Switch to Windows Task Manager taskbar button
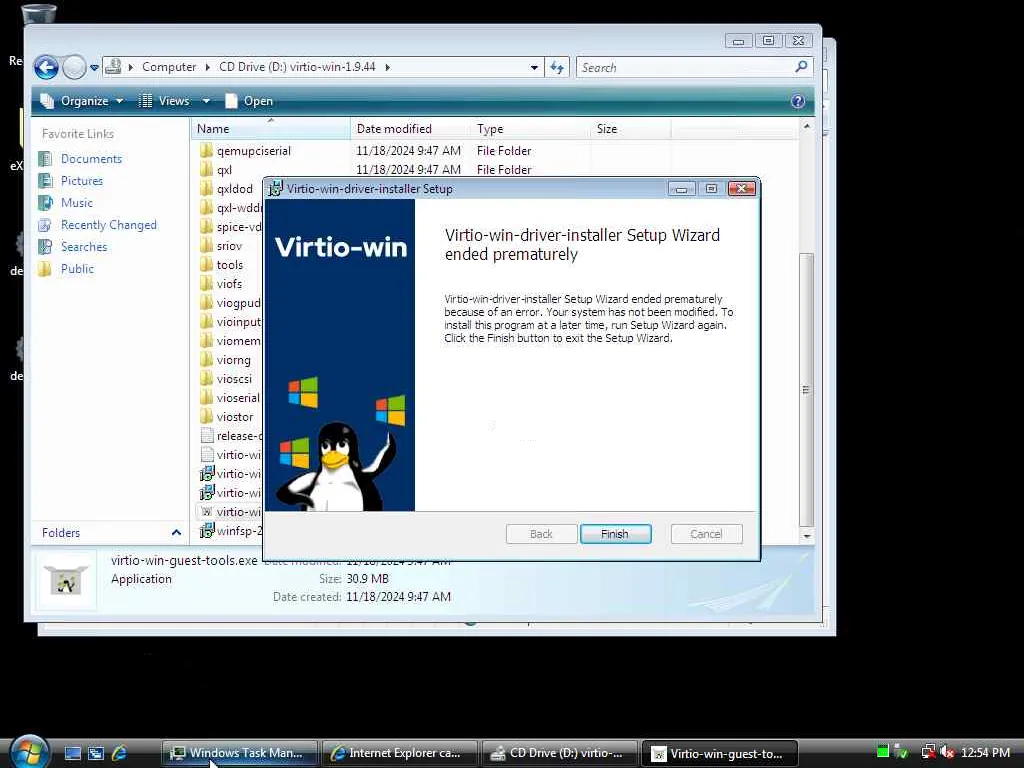 click(240, 753)
